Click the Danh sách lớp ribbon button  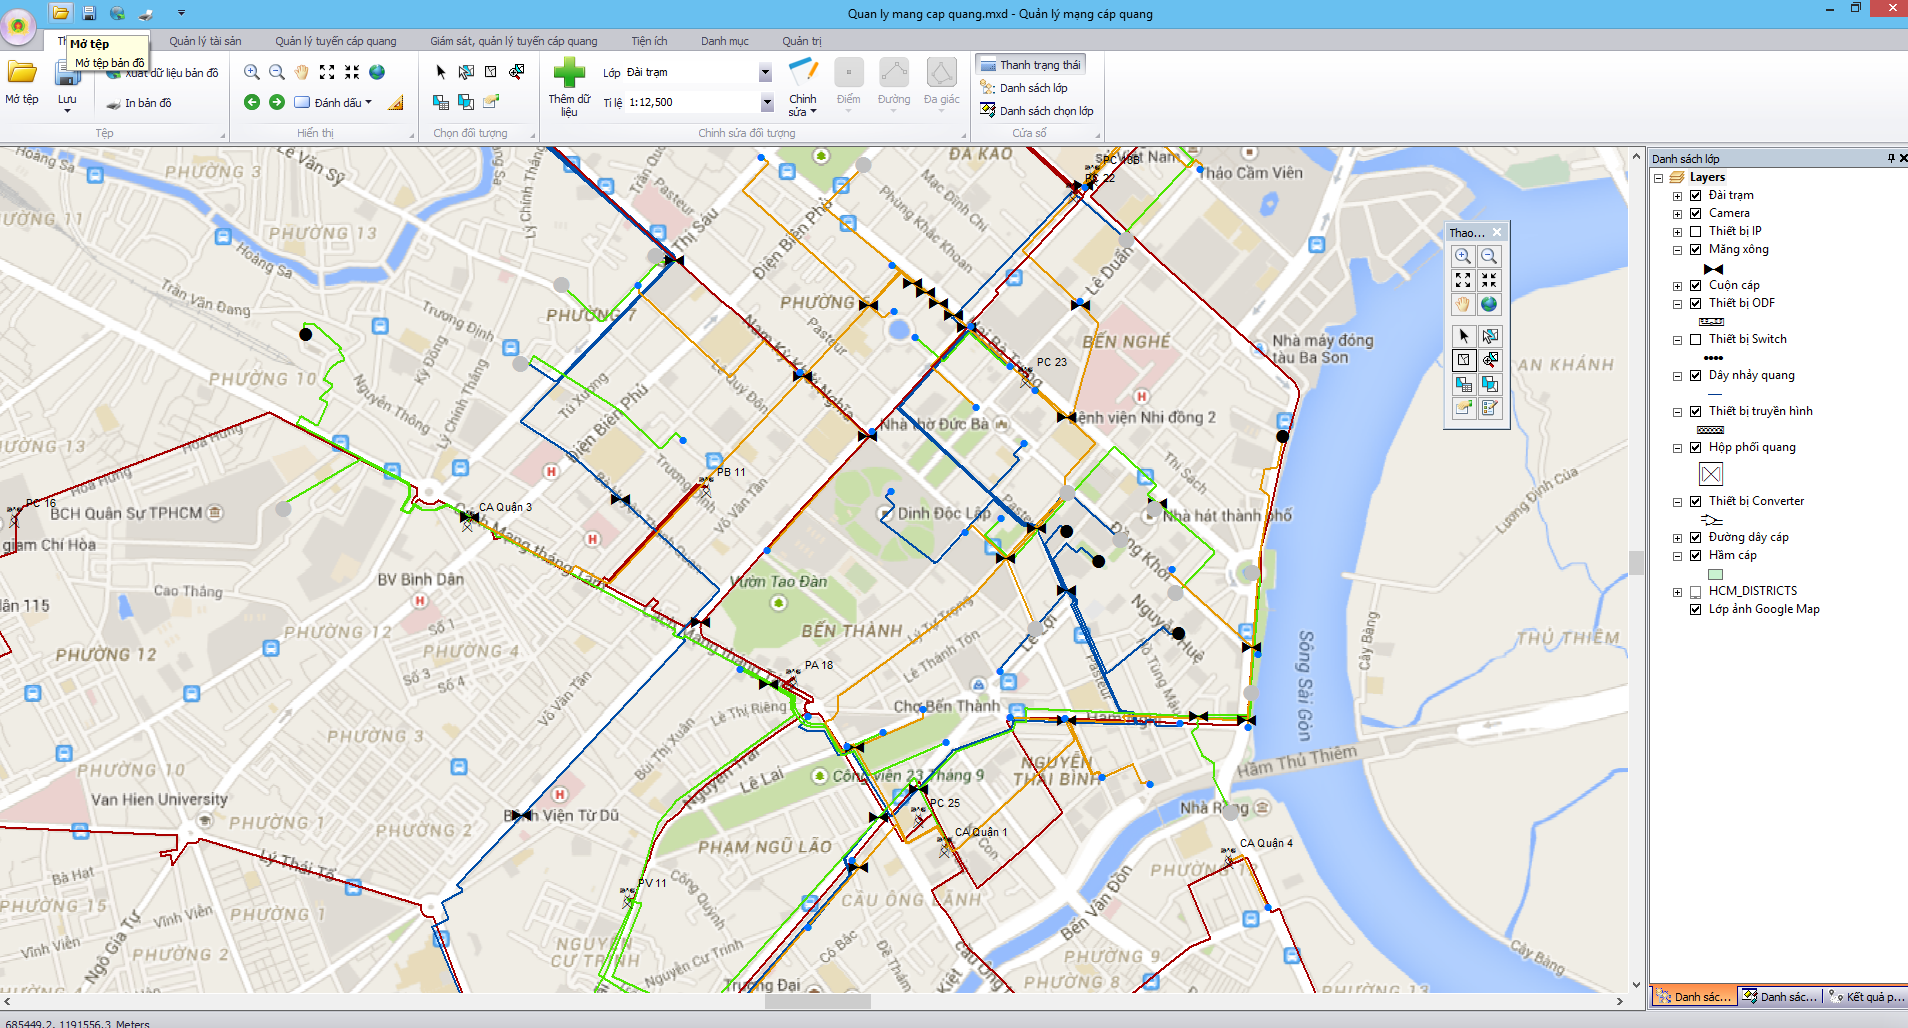[x=1023, y=88]
